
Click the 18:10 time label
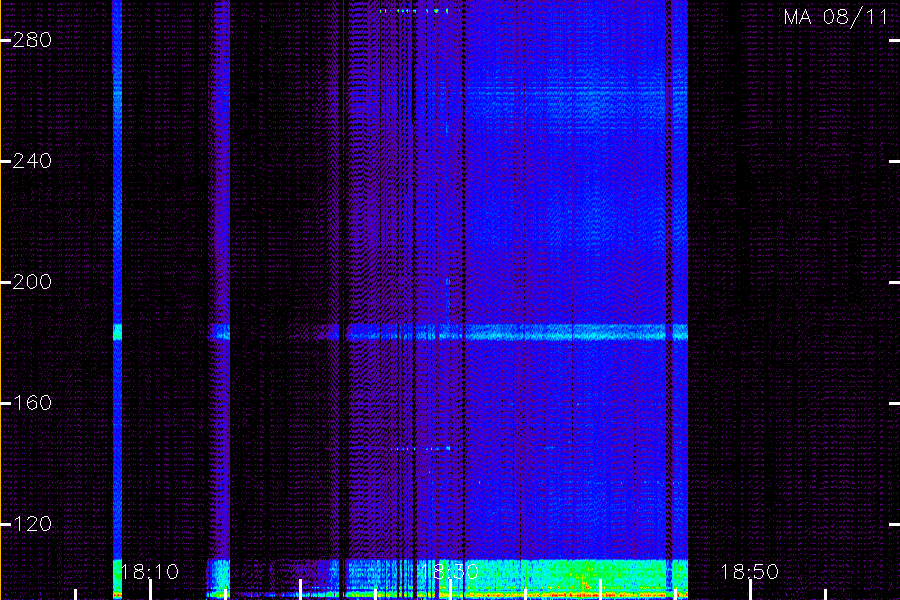click(x=150, y=572)
